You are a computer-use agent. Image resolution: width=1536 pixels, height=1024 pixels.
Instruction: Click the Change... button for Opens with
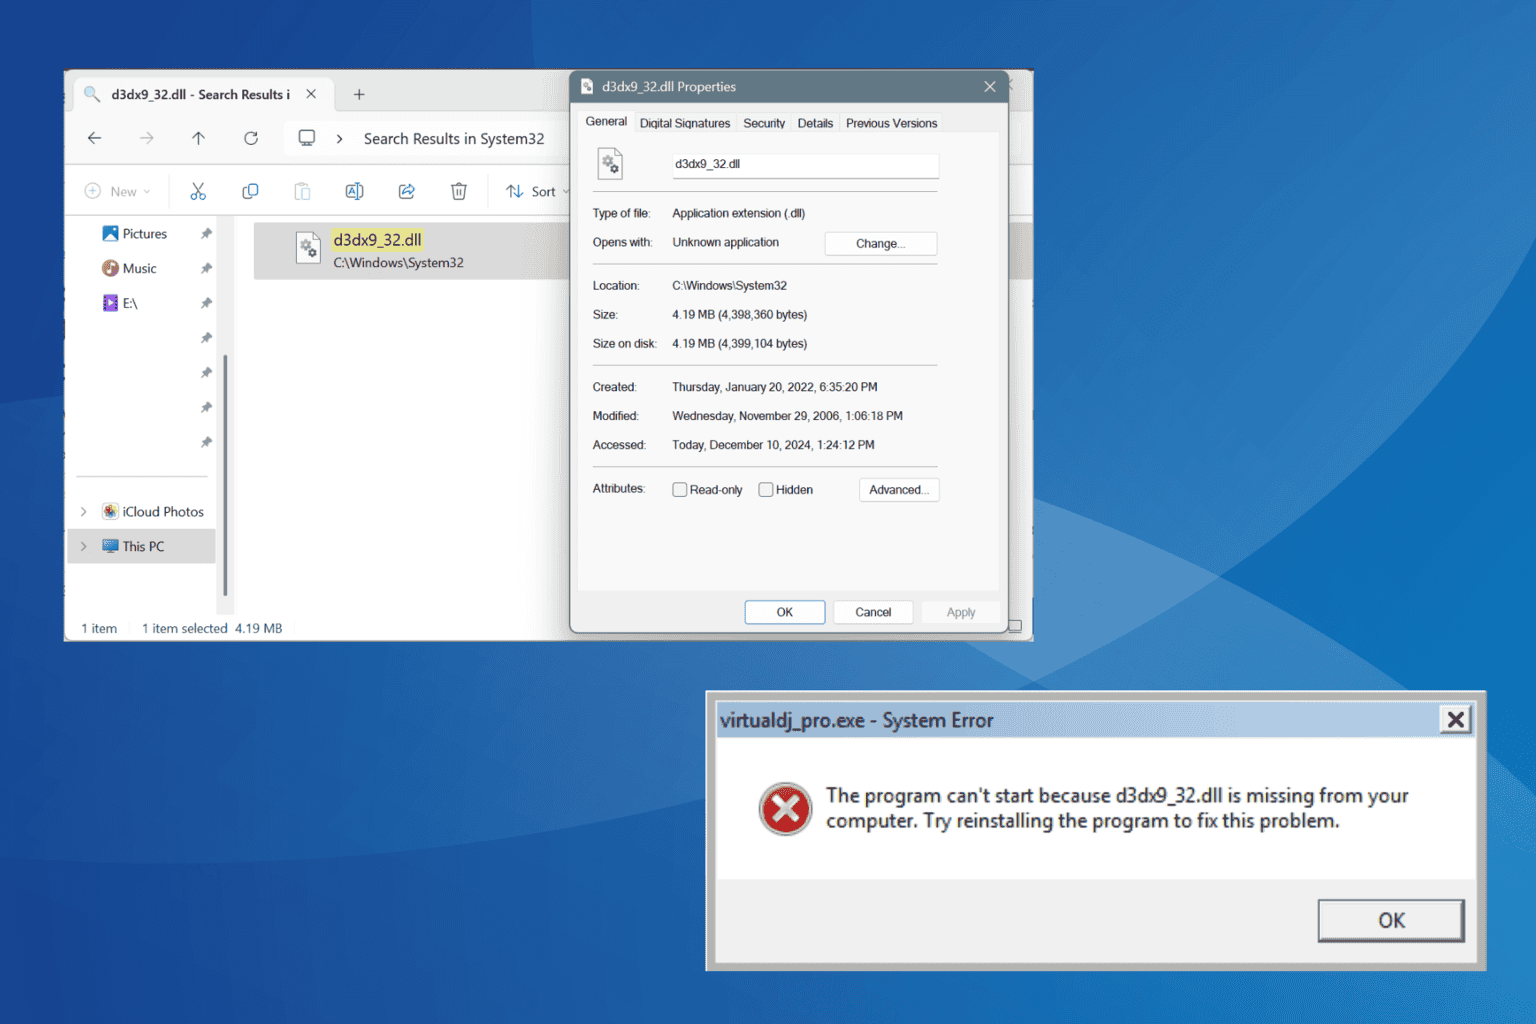(880, 243)
